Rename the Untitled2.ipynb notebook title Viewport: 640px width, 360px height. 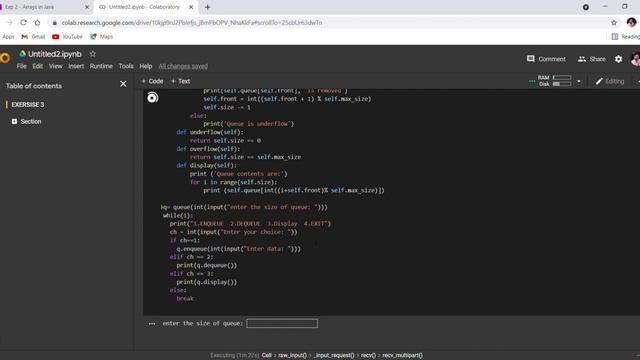click(x=55, y=54)
